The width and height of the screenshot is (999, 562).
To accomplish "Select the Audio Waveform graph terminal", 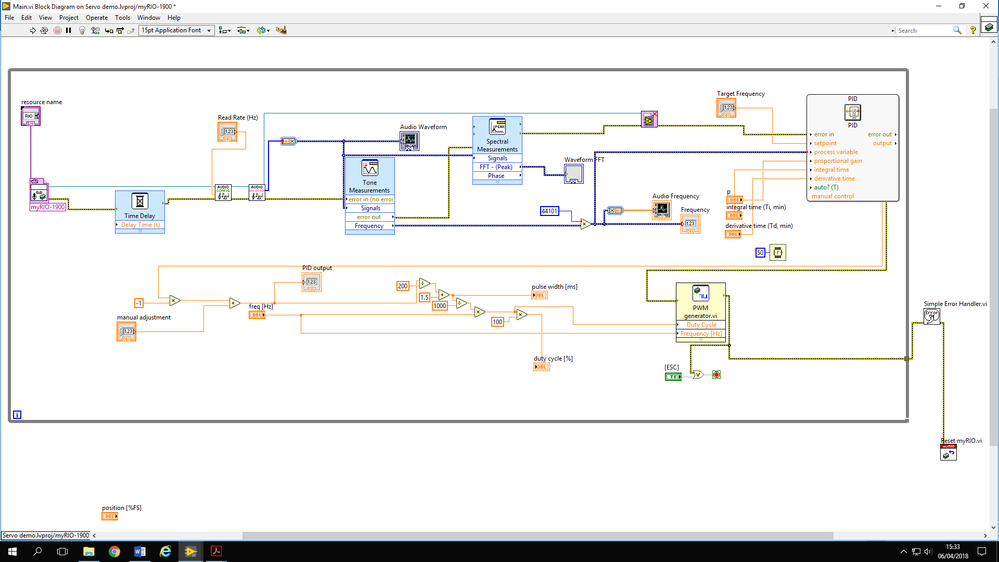I will coord(410,141).
